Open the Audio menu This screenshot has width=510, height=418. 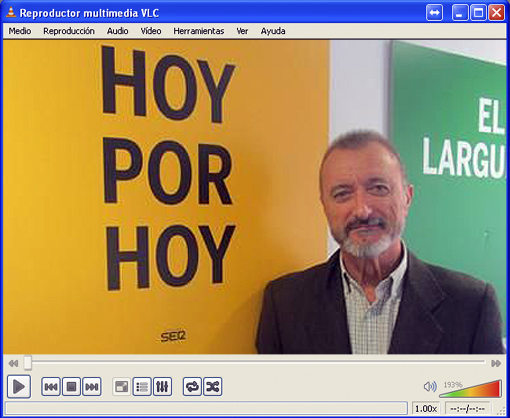tap(118, 31)
